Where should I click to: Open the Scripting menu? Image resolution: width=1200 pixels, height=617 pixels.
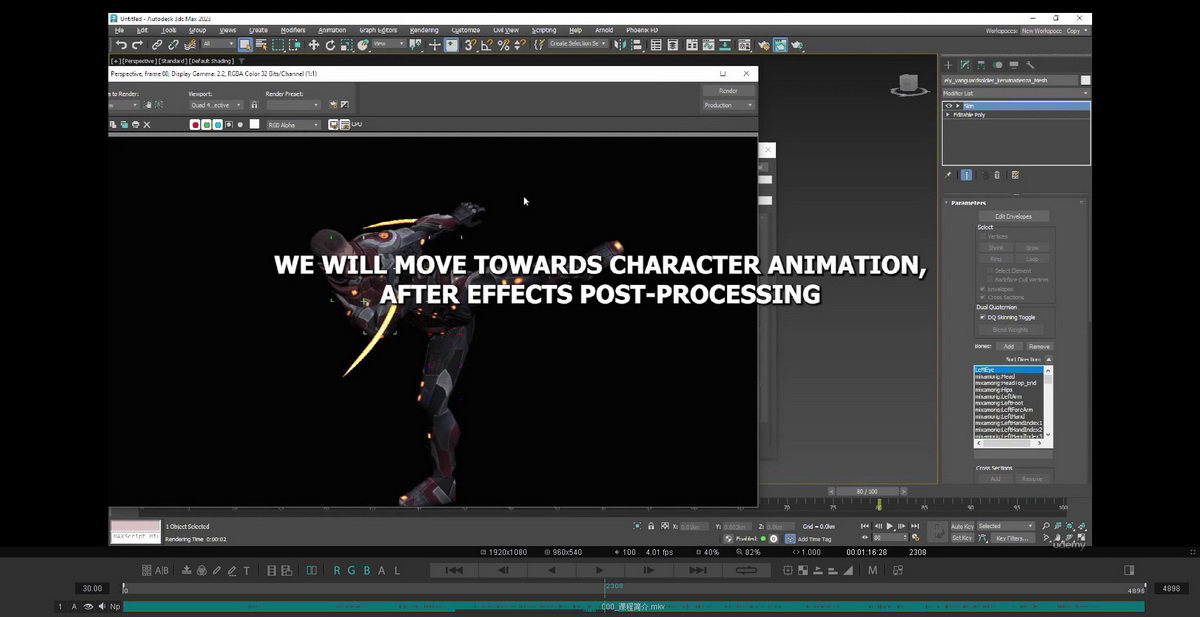click(x=544, y=30)
